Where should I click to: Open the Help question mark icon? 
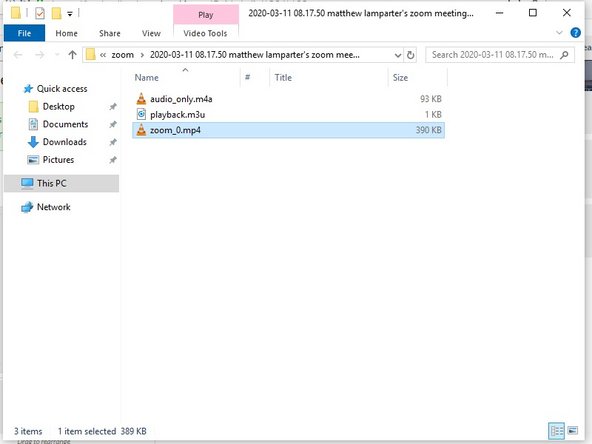pyautogui.click(x=575, y=33)
